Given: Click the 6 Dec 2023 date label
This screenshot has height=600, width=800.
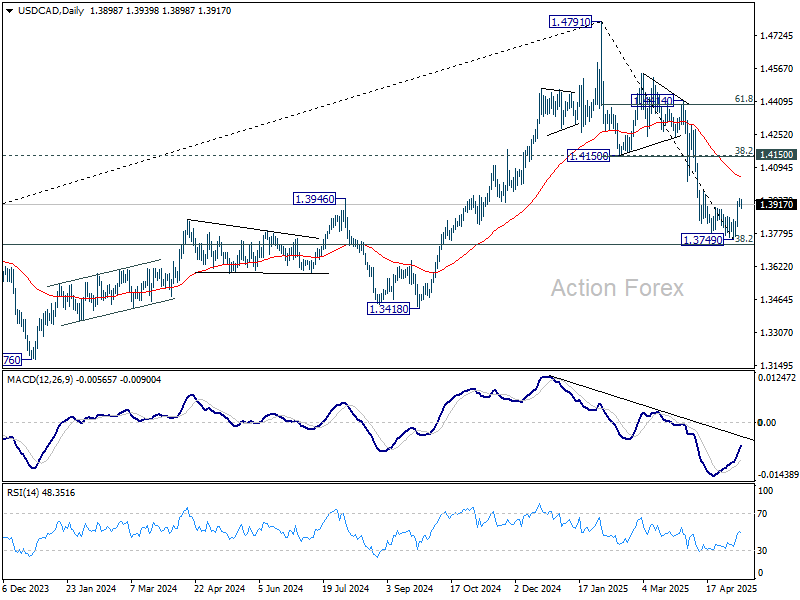Looking at the screenshot, I should click(26, 589).
